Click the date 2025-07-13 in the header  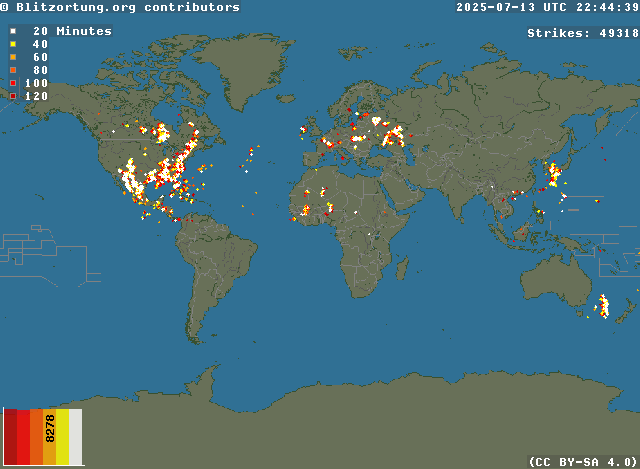point(496,7)
